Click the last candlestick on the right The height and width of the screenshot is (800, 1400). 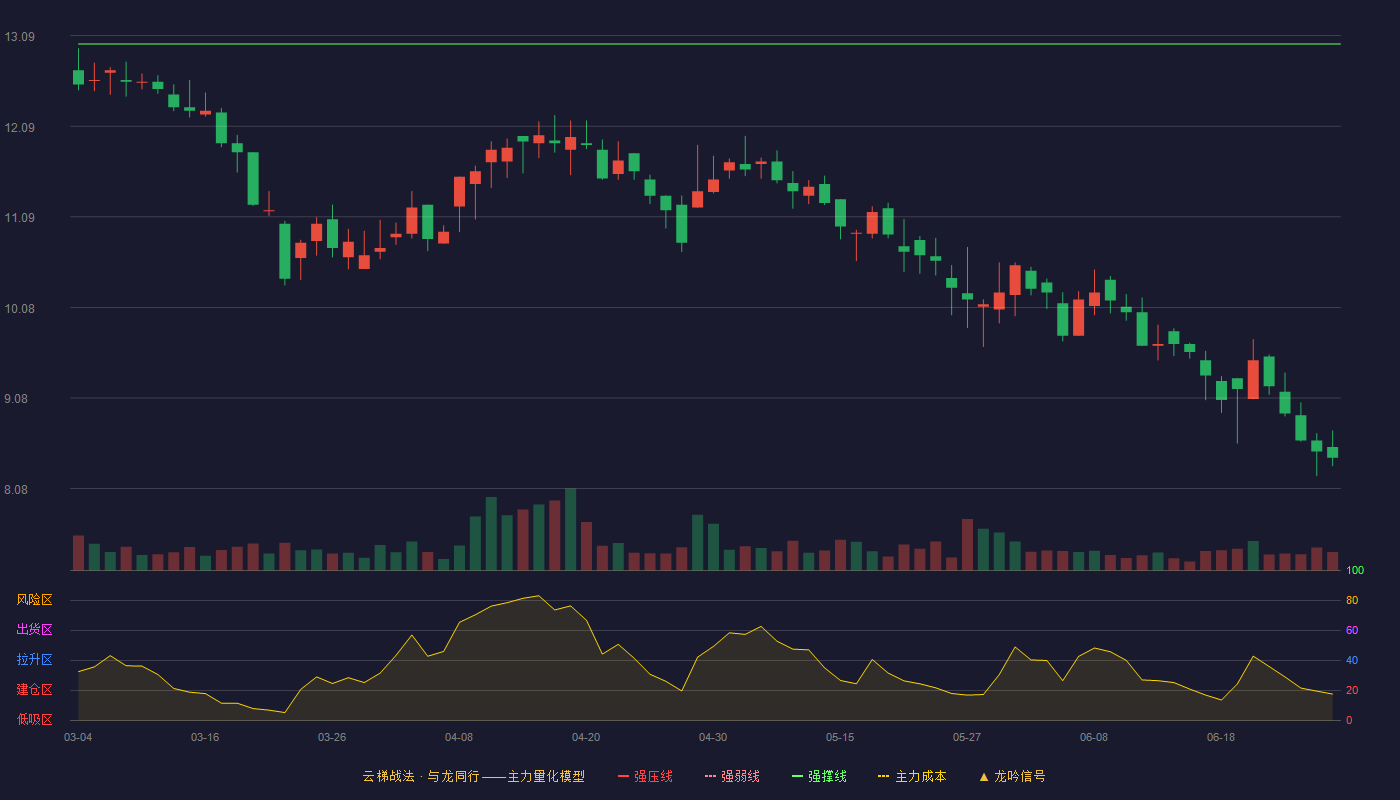click(x=1332, y=451)
